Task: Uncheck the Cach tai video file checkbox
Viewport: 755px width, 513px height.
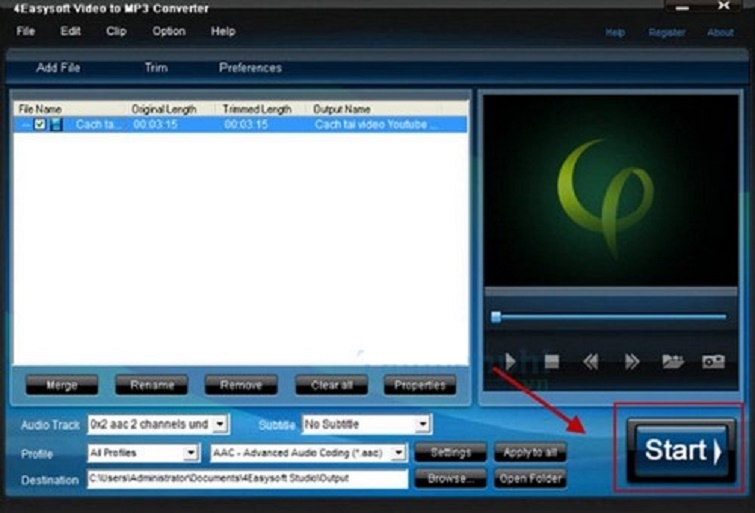Action: [x=40, y=124]
